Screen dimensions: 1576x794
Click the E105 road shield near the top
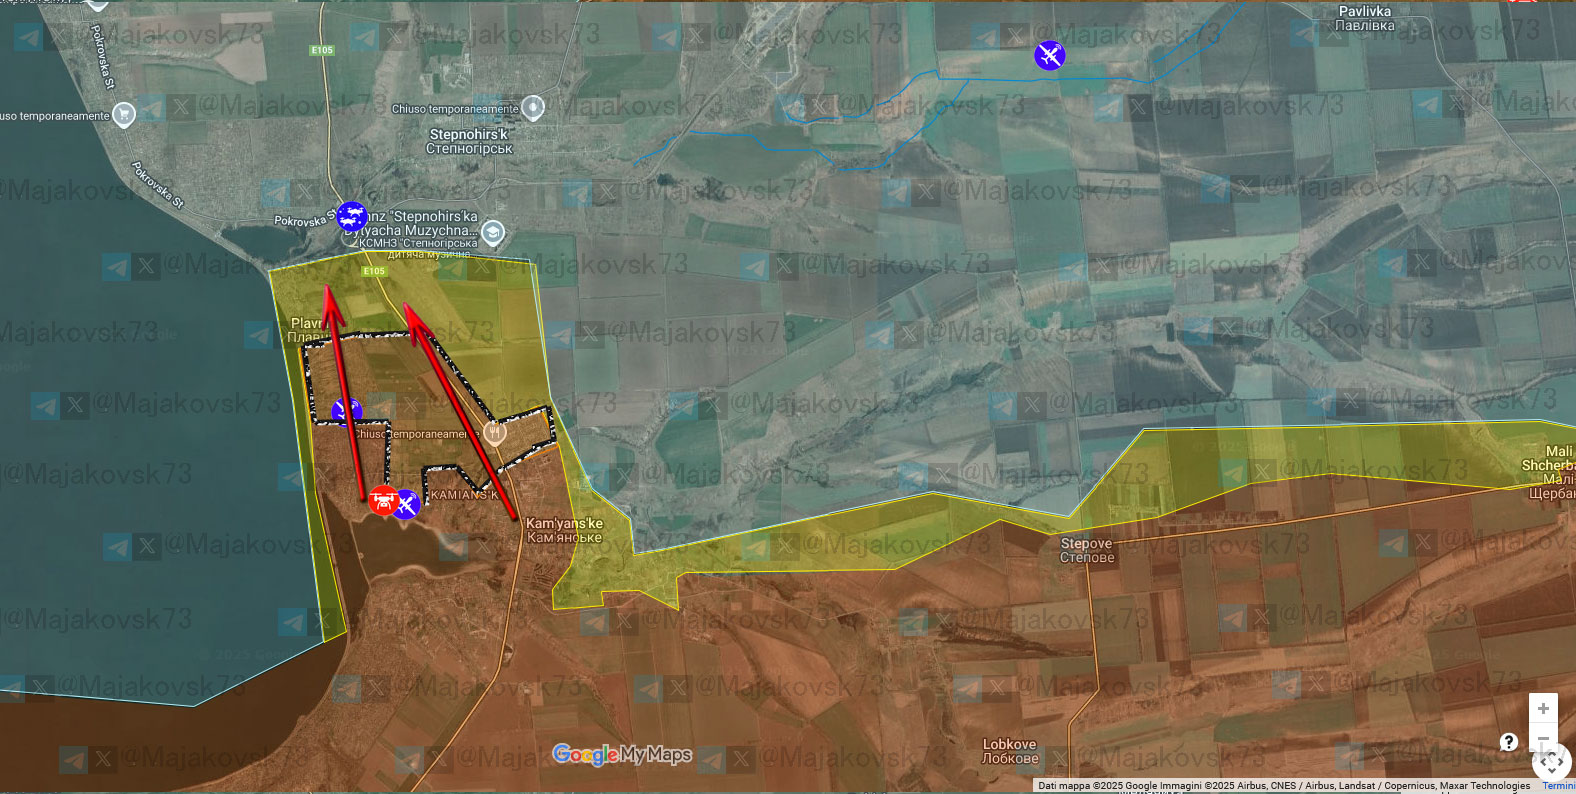click(x=322, y=50)
